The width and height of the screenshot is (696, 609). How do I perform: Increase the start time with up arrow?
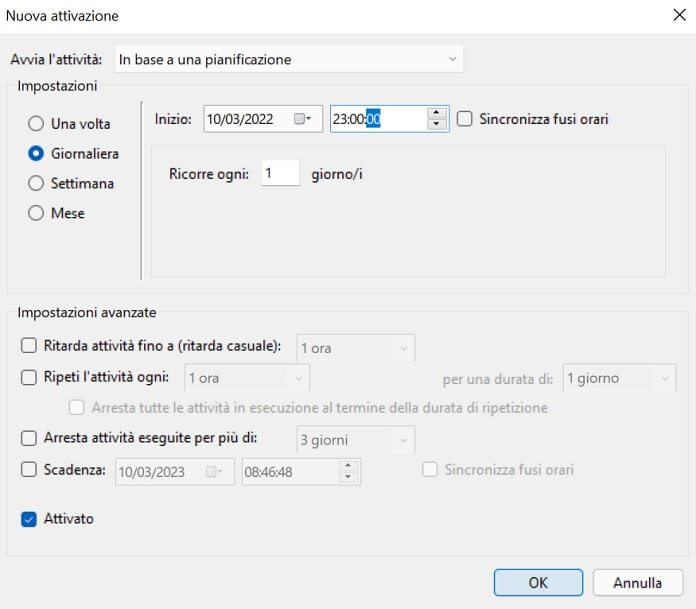436,113
